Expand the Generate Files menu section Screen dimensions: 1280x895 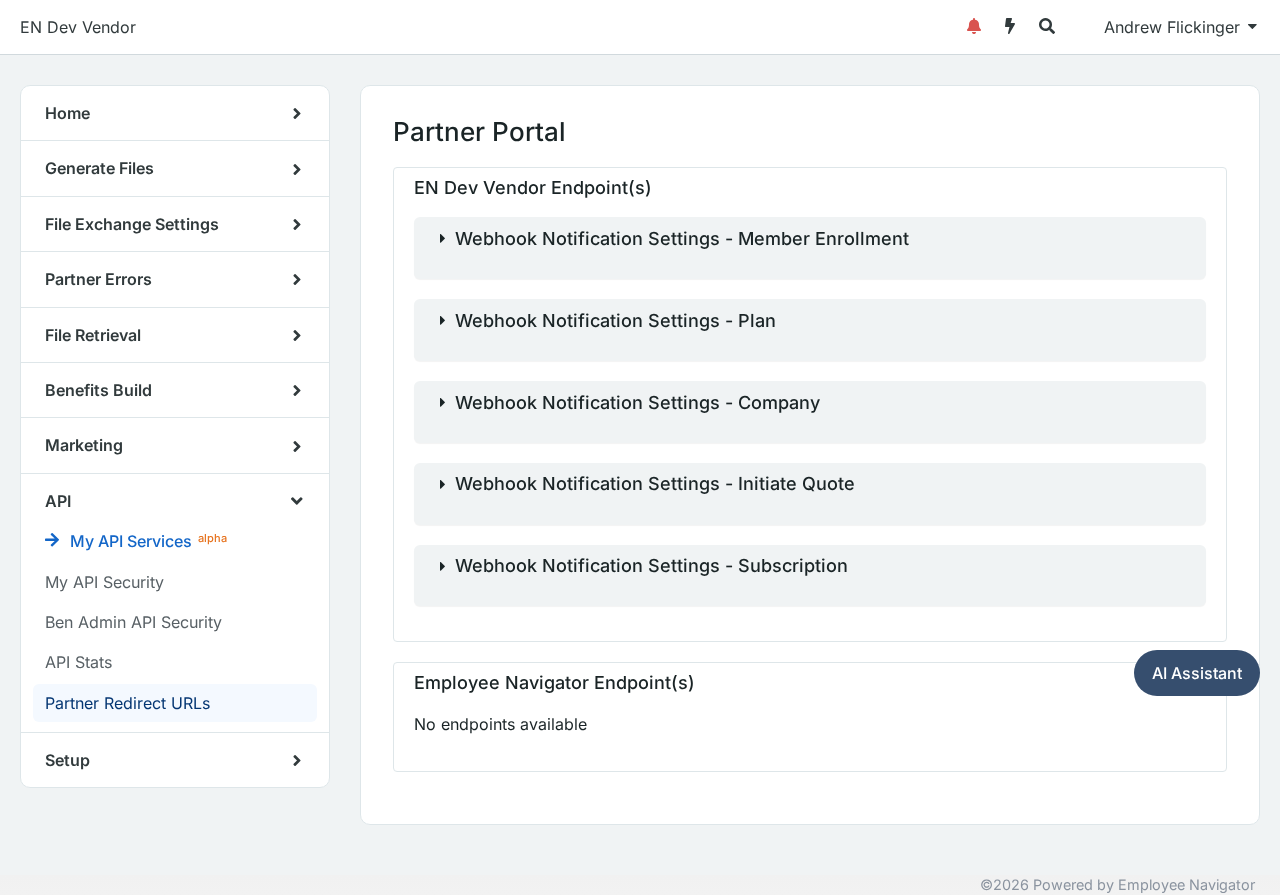click(x=175, y=168)
